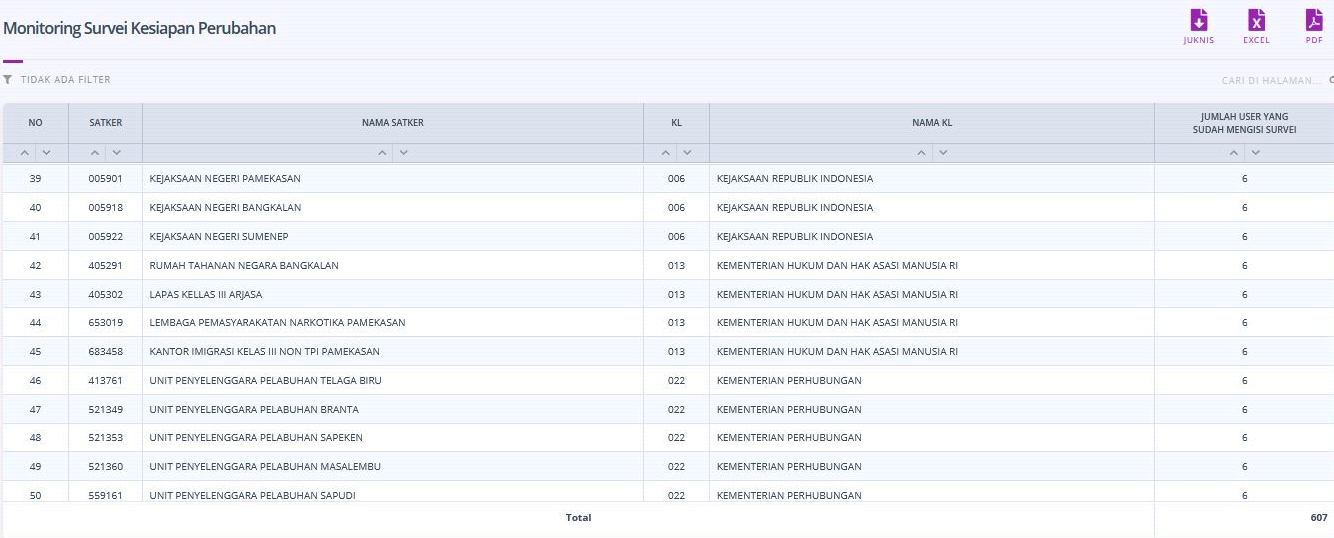Screen dimensions: 1334x538
Task: Click satker code 559161
Action: point(105,495)
